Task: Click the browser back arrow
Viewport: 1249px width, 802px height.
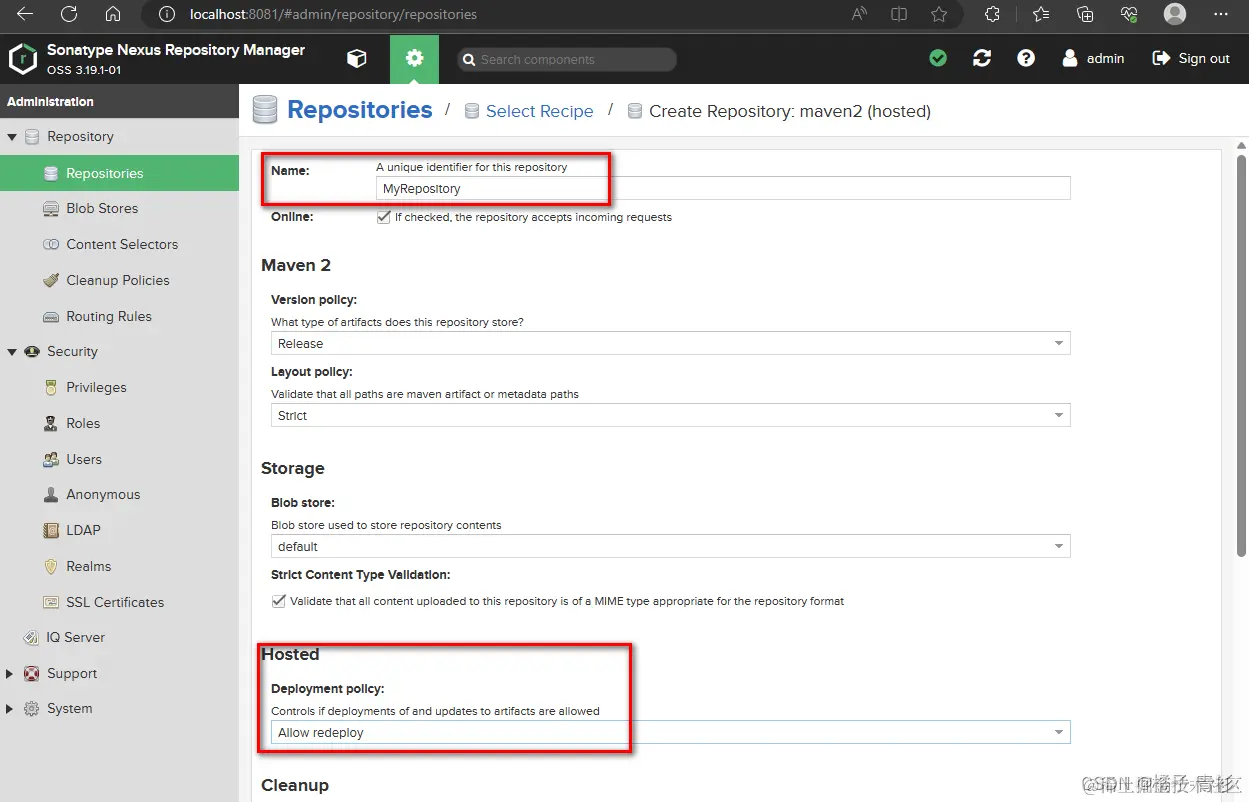Action: click(x=25, y=14)
